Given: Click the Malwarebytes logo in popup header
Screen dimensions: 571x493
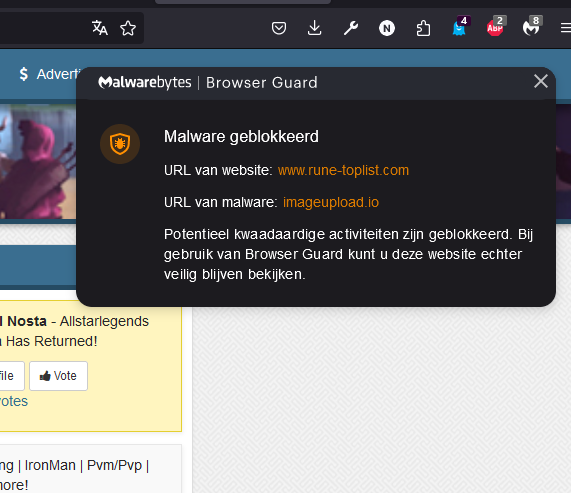Looking at the screenshot, I should pos(145,82).
